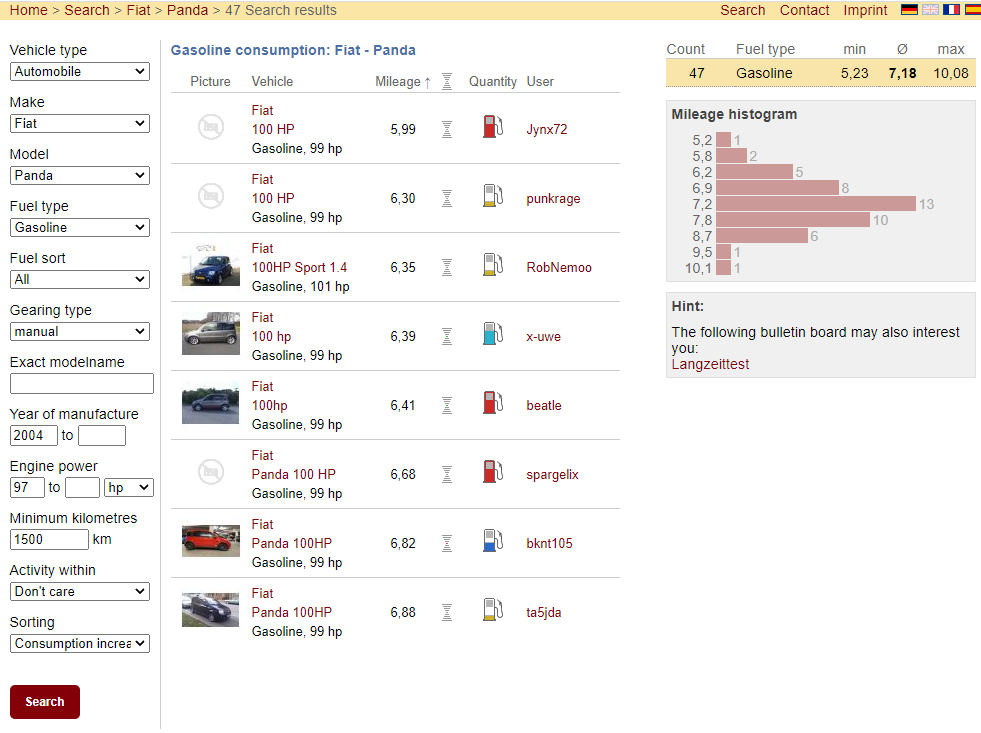981x733 pixels.
Task: Open the Gearing type dropdown
Action: [79, 331]
